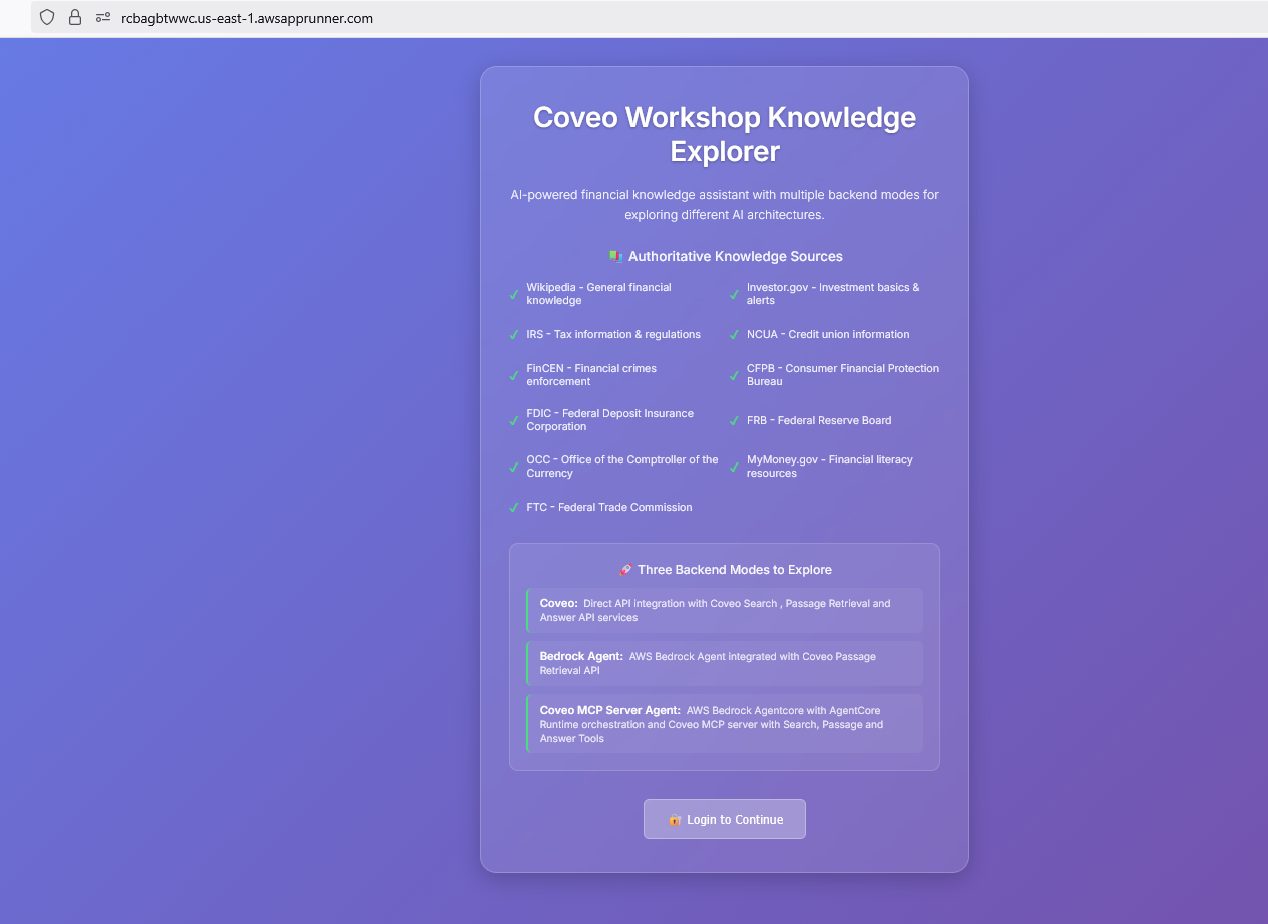Click the Login to Continue button

coord(724,818)
